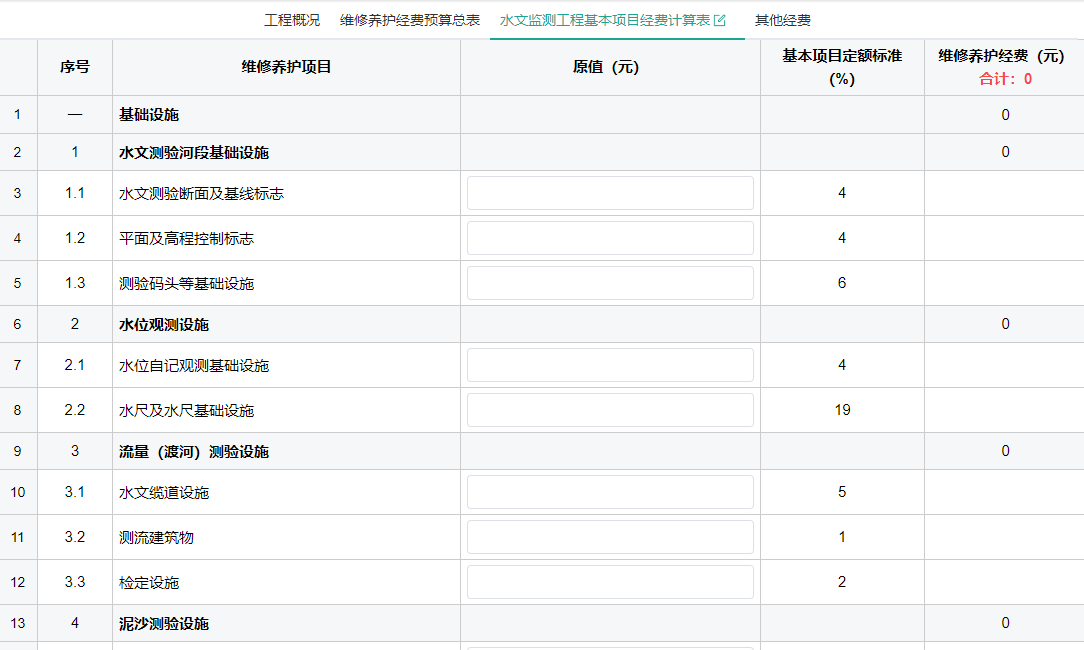Click the quota value 6 for 测验码头等基础设施
The width and height of the screenshot is (1084, 650).
(842, 283)
